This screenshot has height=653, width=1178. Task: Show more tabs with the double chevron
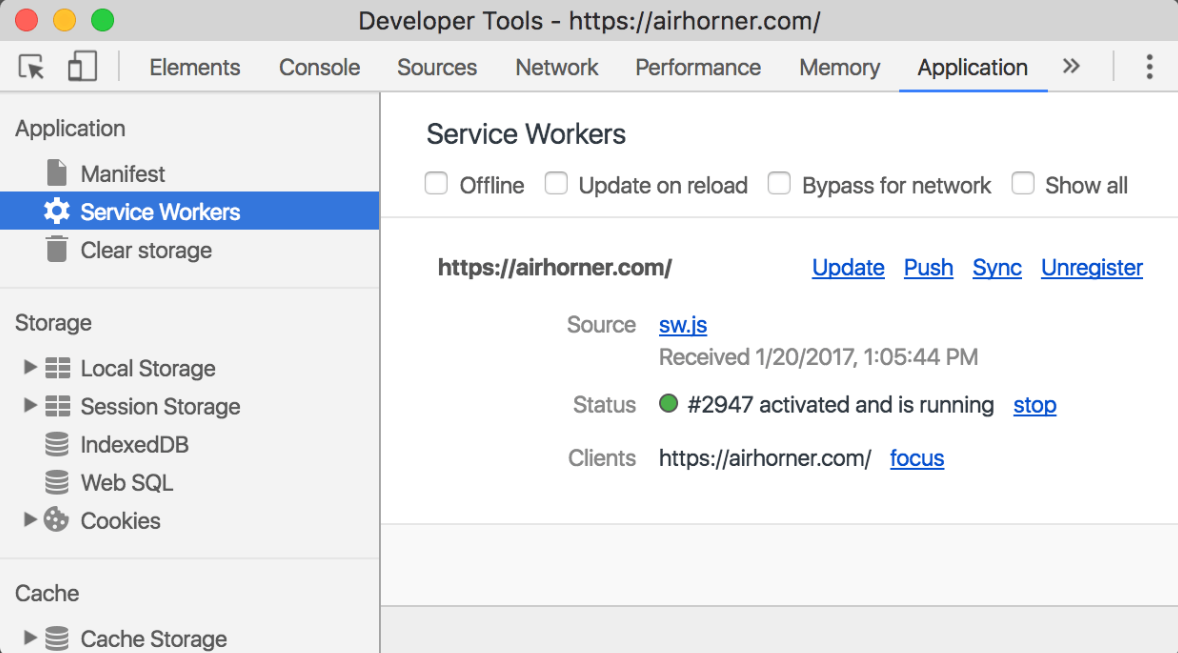(x=1071, y=66)
